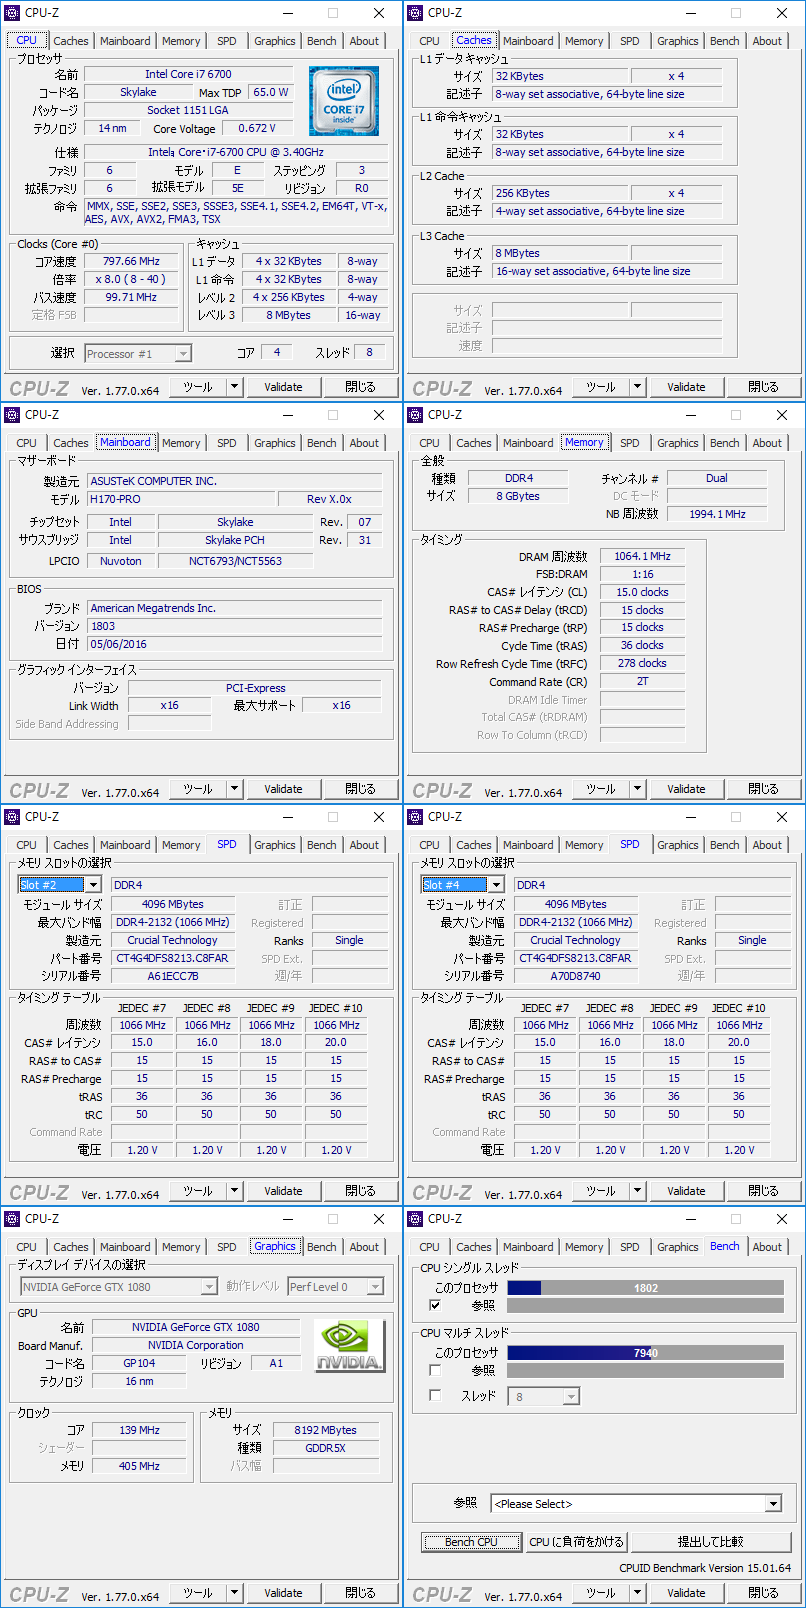The height and width of the screenshot is (1608, 806).
Task: Click the Nuvoton LPCIO field
Action: click(120, 561)
